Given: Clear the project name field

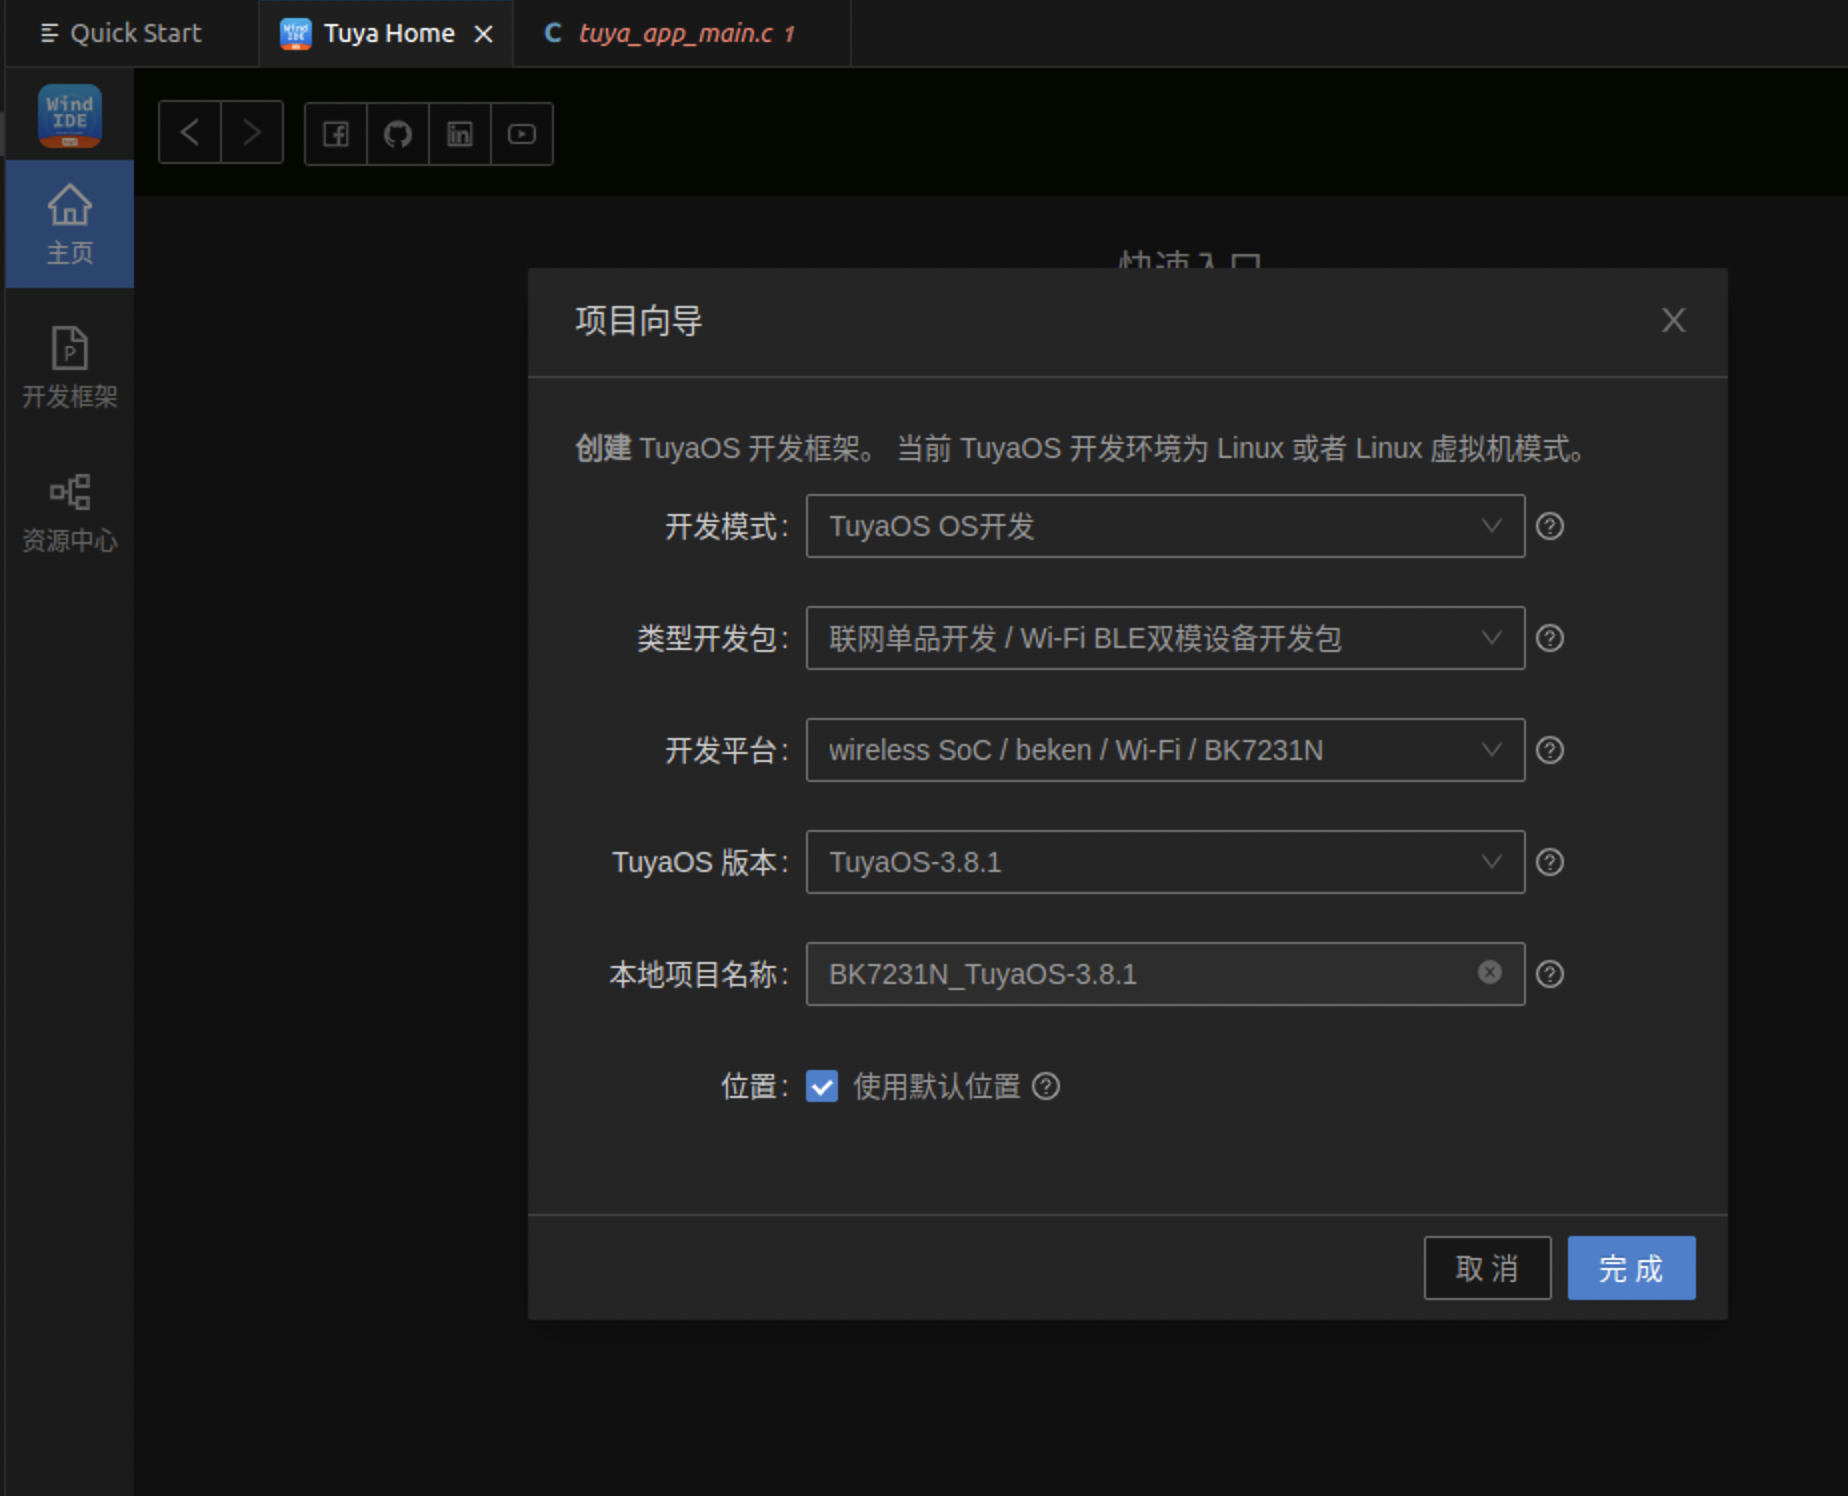Looking at the screenshot, I should [1490, 972].
